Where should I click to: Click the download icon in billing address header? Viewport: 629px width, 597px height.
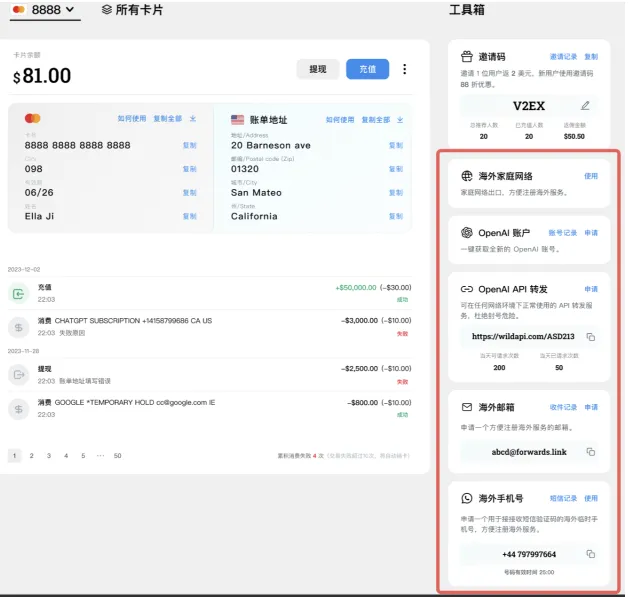(x=399, y=119)
